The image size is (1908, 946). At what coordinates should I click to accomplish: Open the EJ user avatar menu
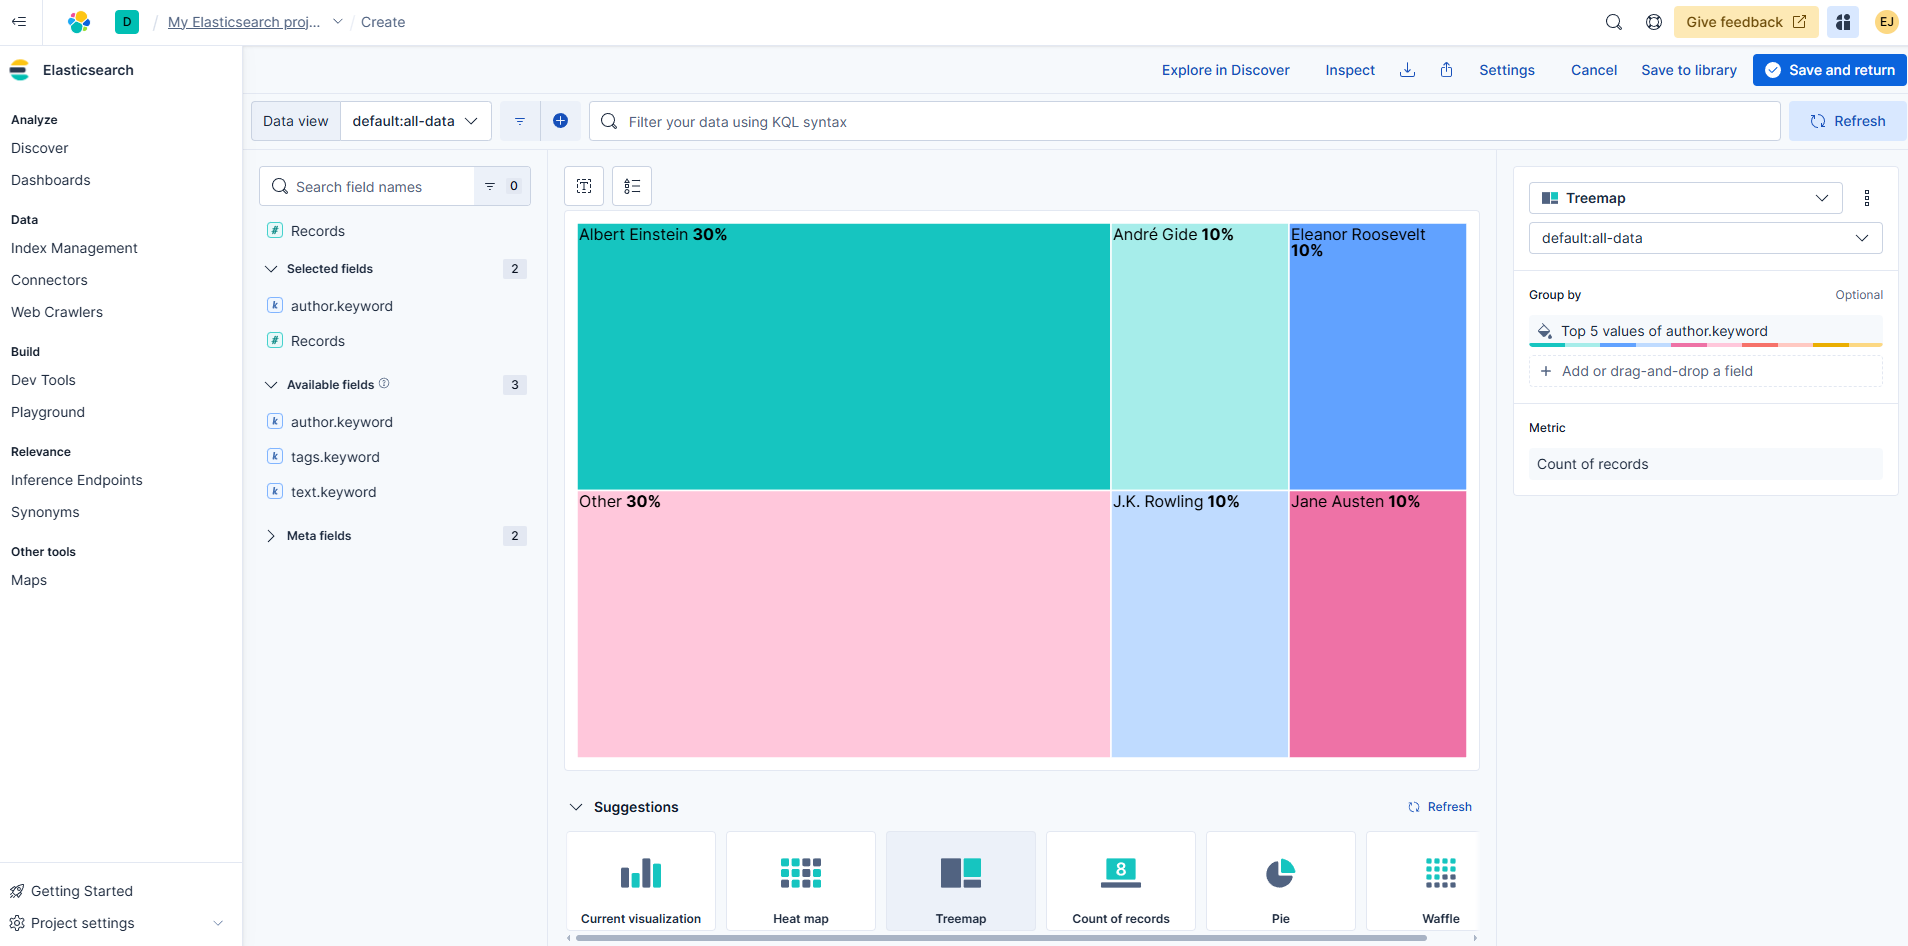tap(1887, 22)
